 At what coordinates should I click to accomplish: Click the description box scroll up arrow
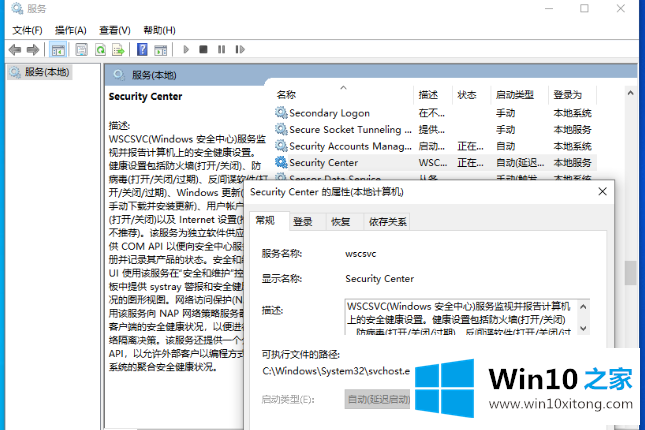pos(583,307)
